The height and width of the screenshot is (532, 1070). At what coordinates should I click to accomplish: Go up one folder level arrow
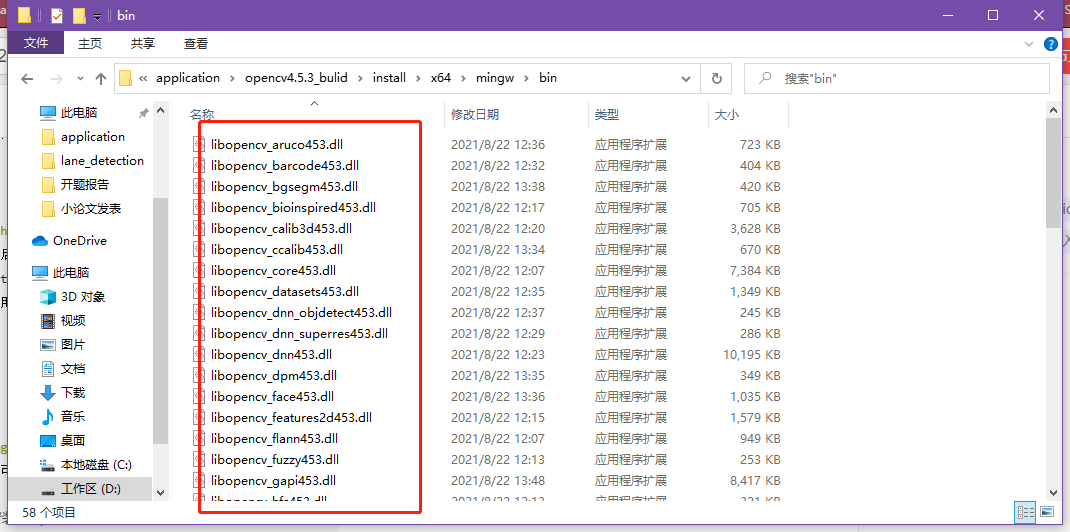(x=101, y=78)
